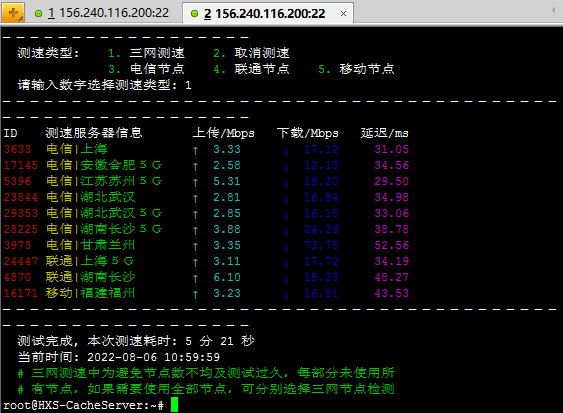Click latency value 52.56
Viewport: 563px width, 413px height.
tap(391, 245)
